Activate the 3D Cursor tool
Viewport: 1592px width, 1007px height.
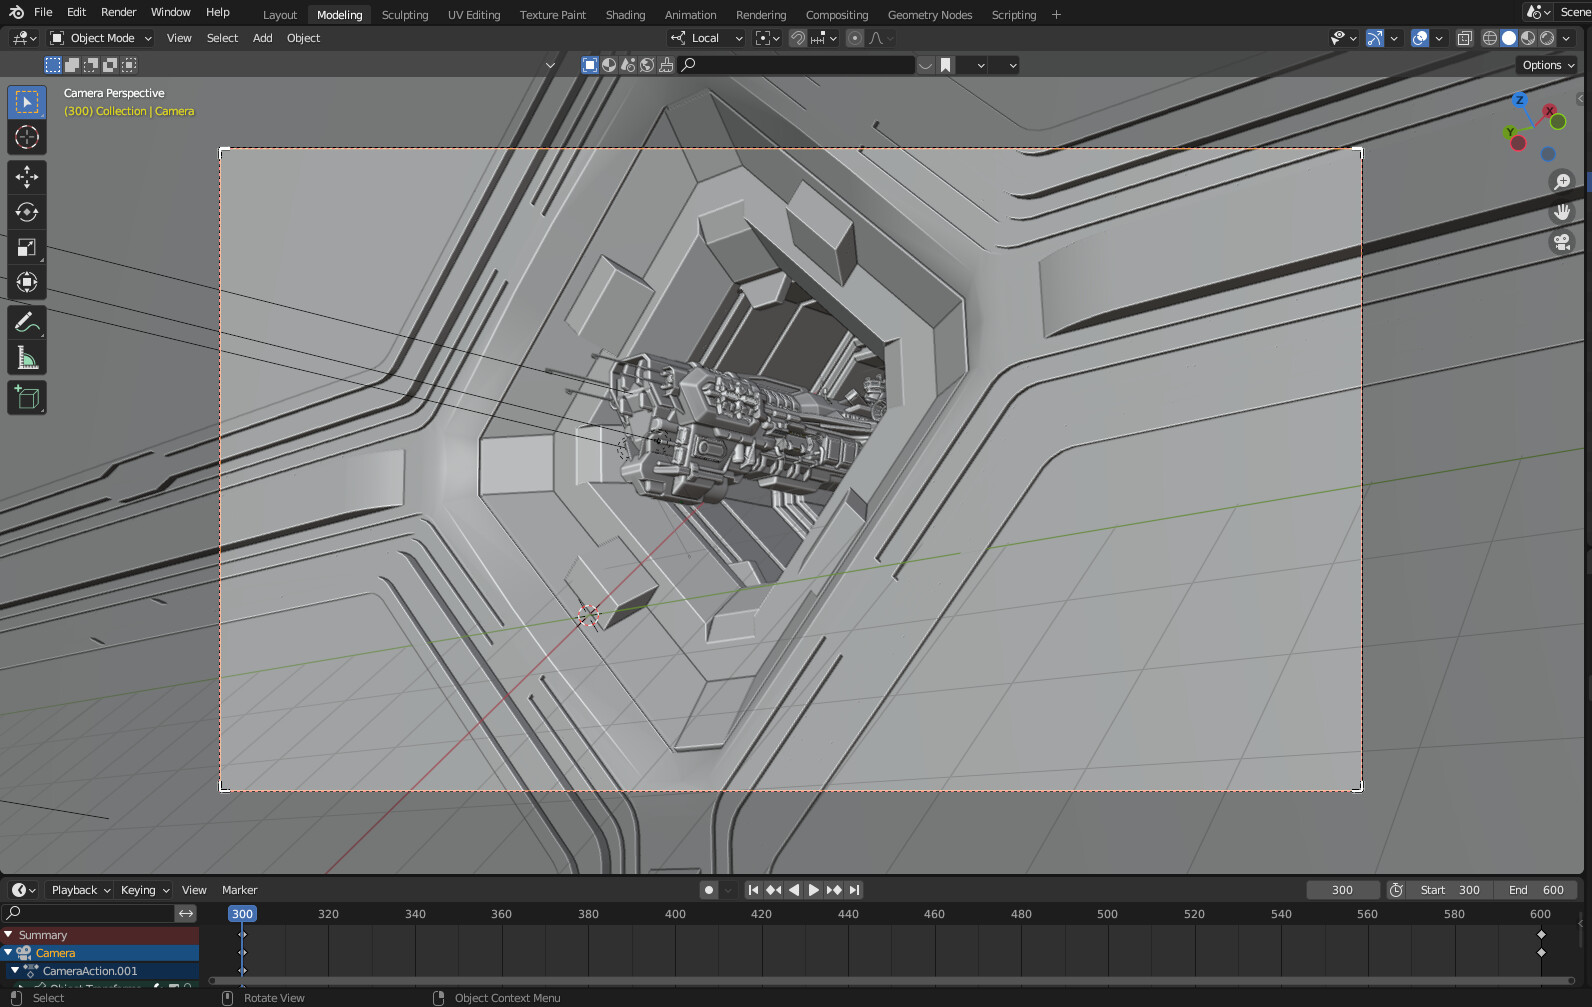click(27, 137)
